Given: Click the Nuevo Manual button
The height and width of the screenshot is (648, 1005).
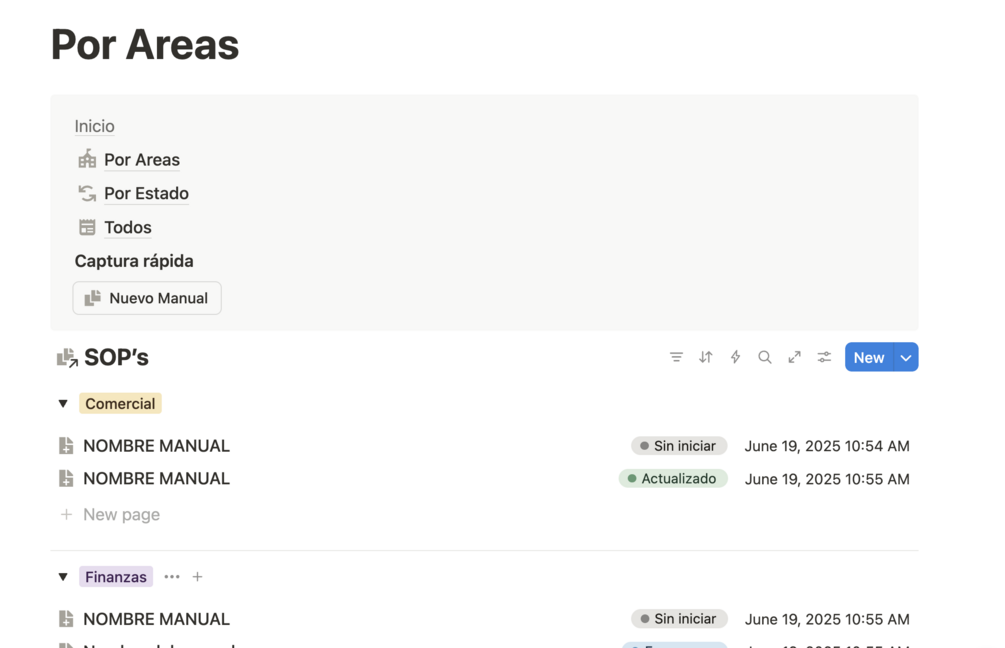Looking at the screenshot, I should pyautogui.click(x=147, y=298).
